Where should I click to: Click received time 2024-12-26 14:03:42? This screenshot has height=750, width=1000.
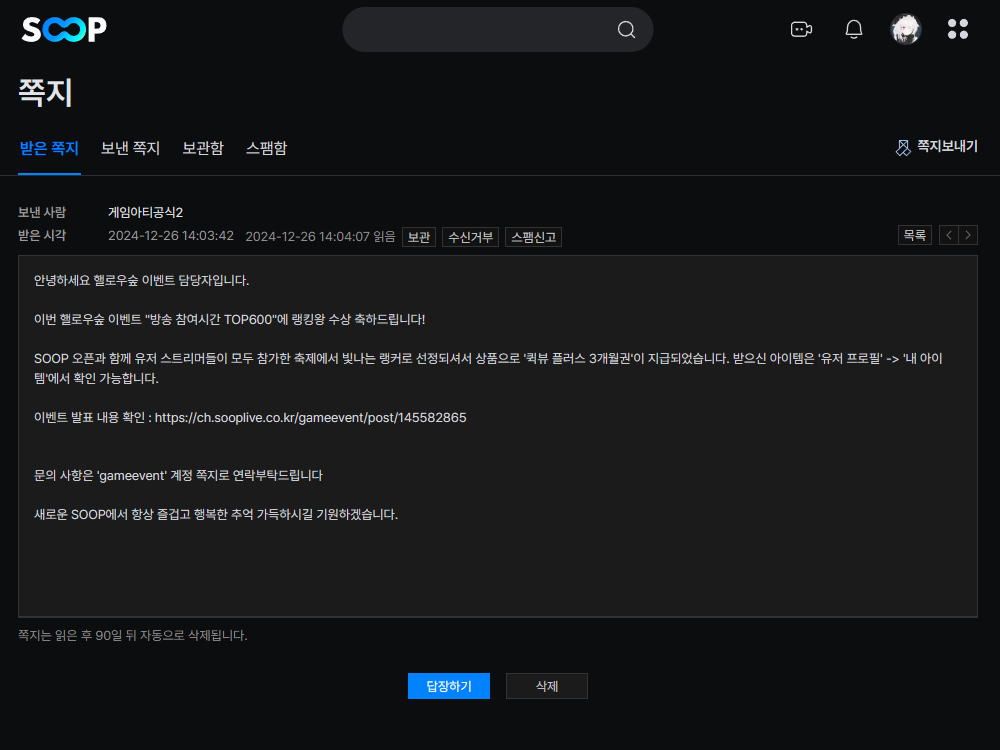click(171, 236)
